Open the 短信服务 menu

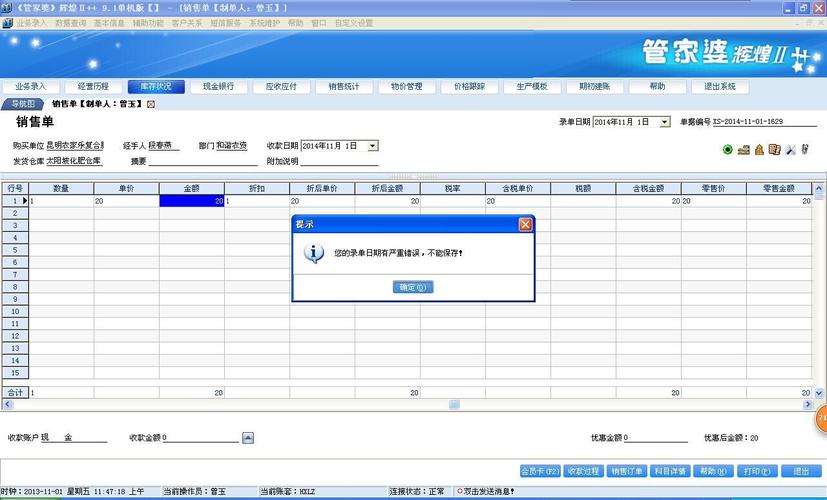coord(226,23)
